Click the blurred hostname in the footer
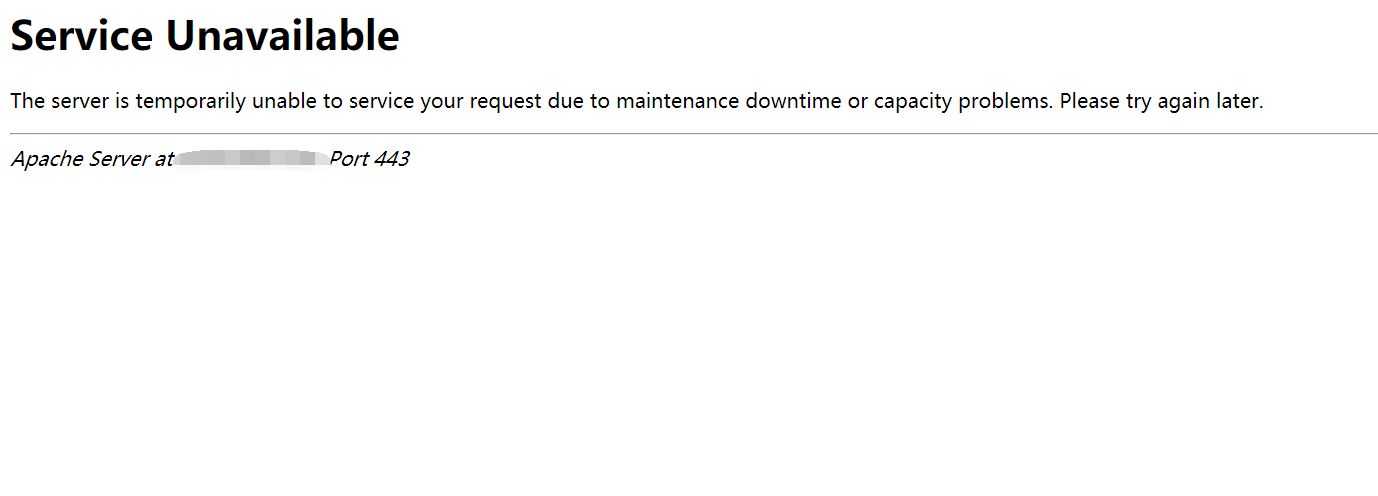This screenshot has width=1378, height=496. [250, 159]
